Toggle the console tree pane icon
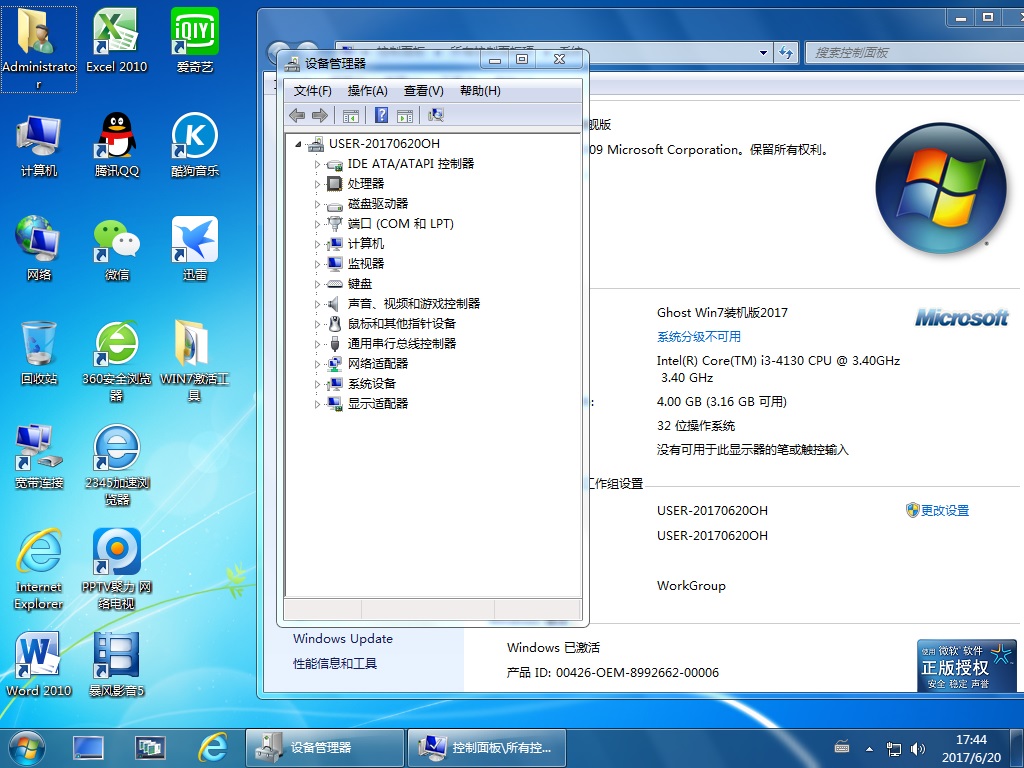1024x768 pixels. [x=350, y=115]
